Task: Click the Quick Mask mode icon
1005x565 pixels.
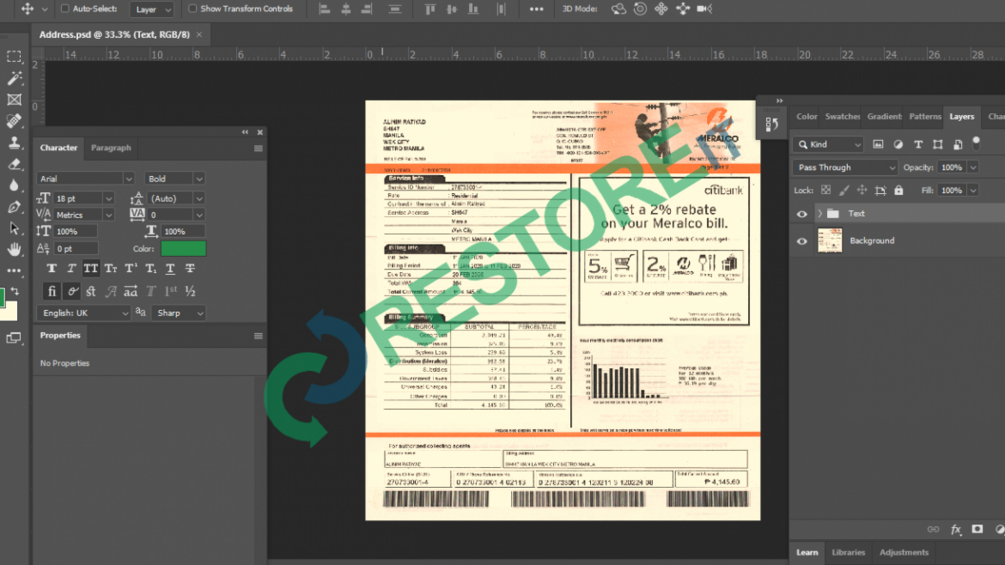Action: click(13, 338)
